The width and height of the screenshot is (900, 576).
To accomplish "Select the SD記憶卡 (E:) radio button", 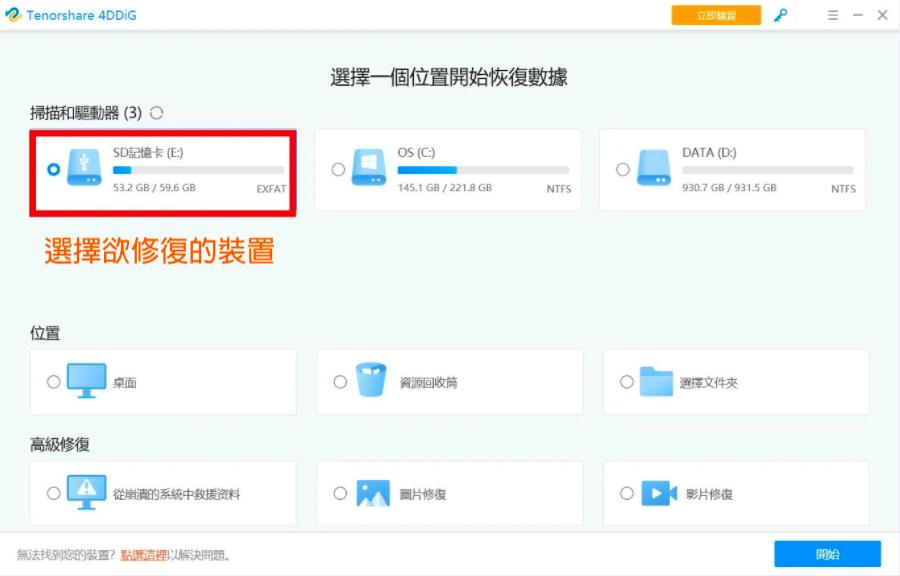I will tap(53, 169).
